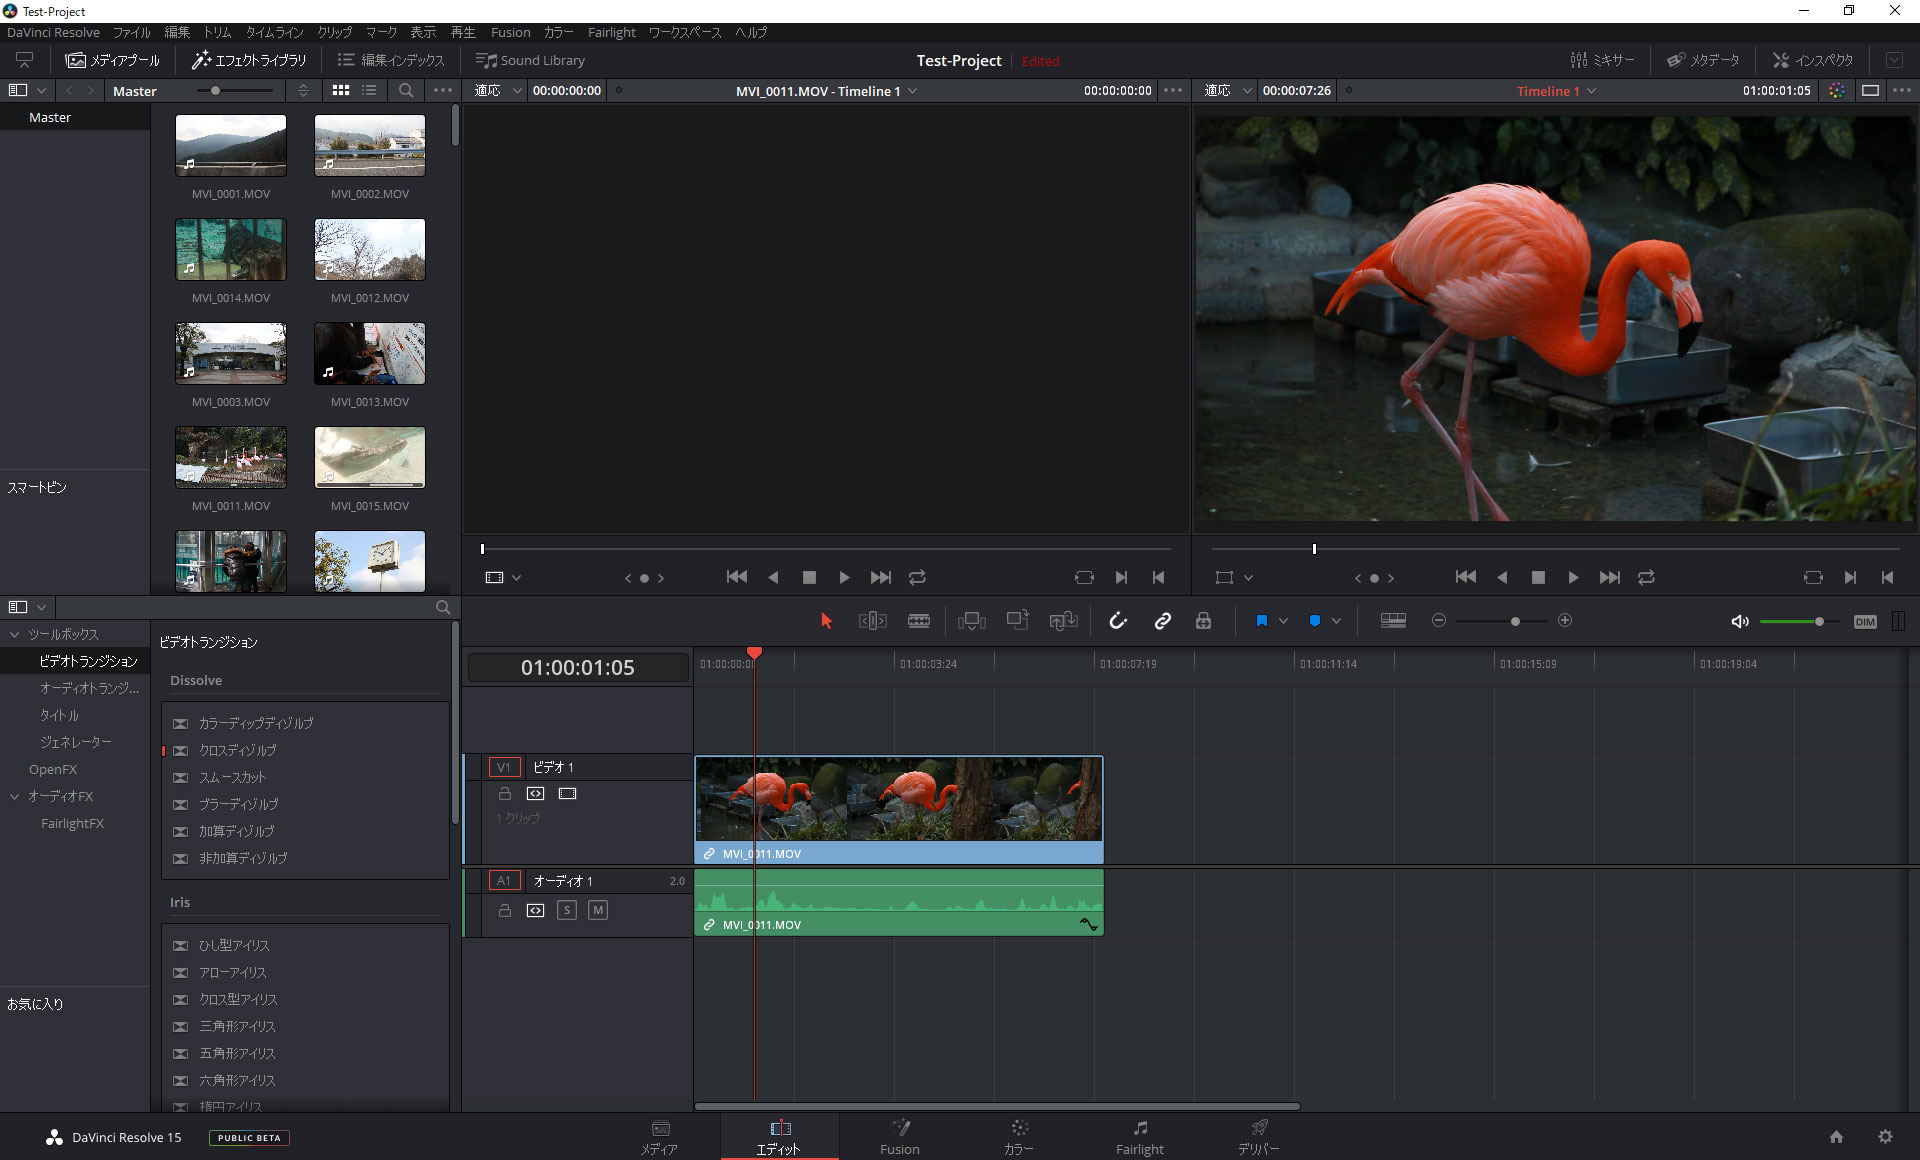1920x1160 pixels.
Task: Switch to デリバー page tab
Action: (x=1258, y=1137)
